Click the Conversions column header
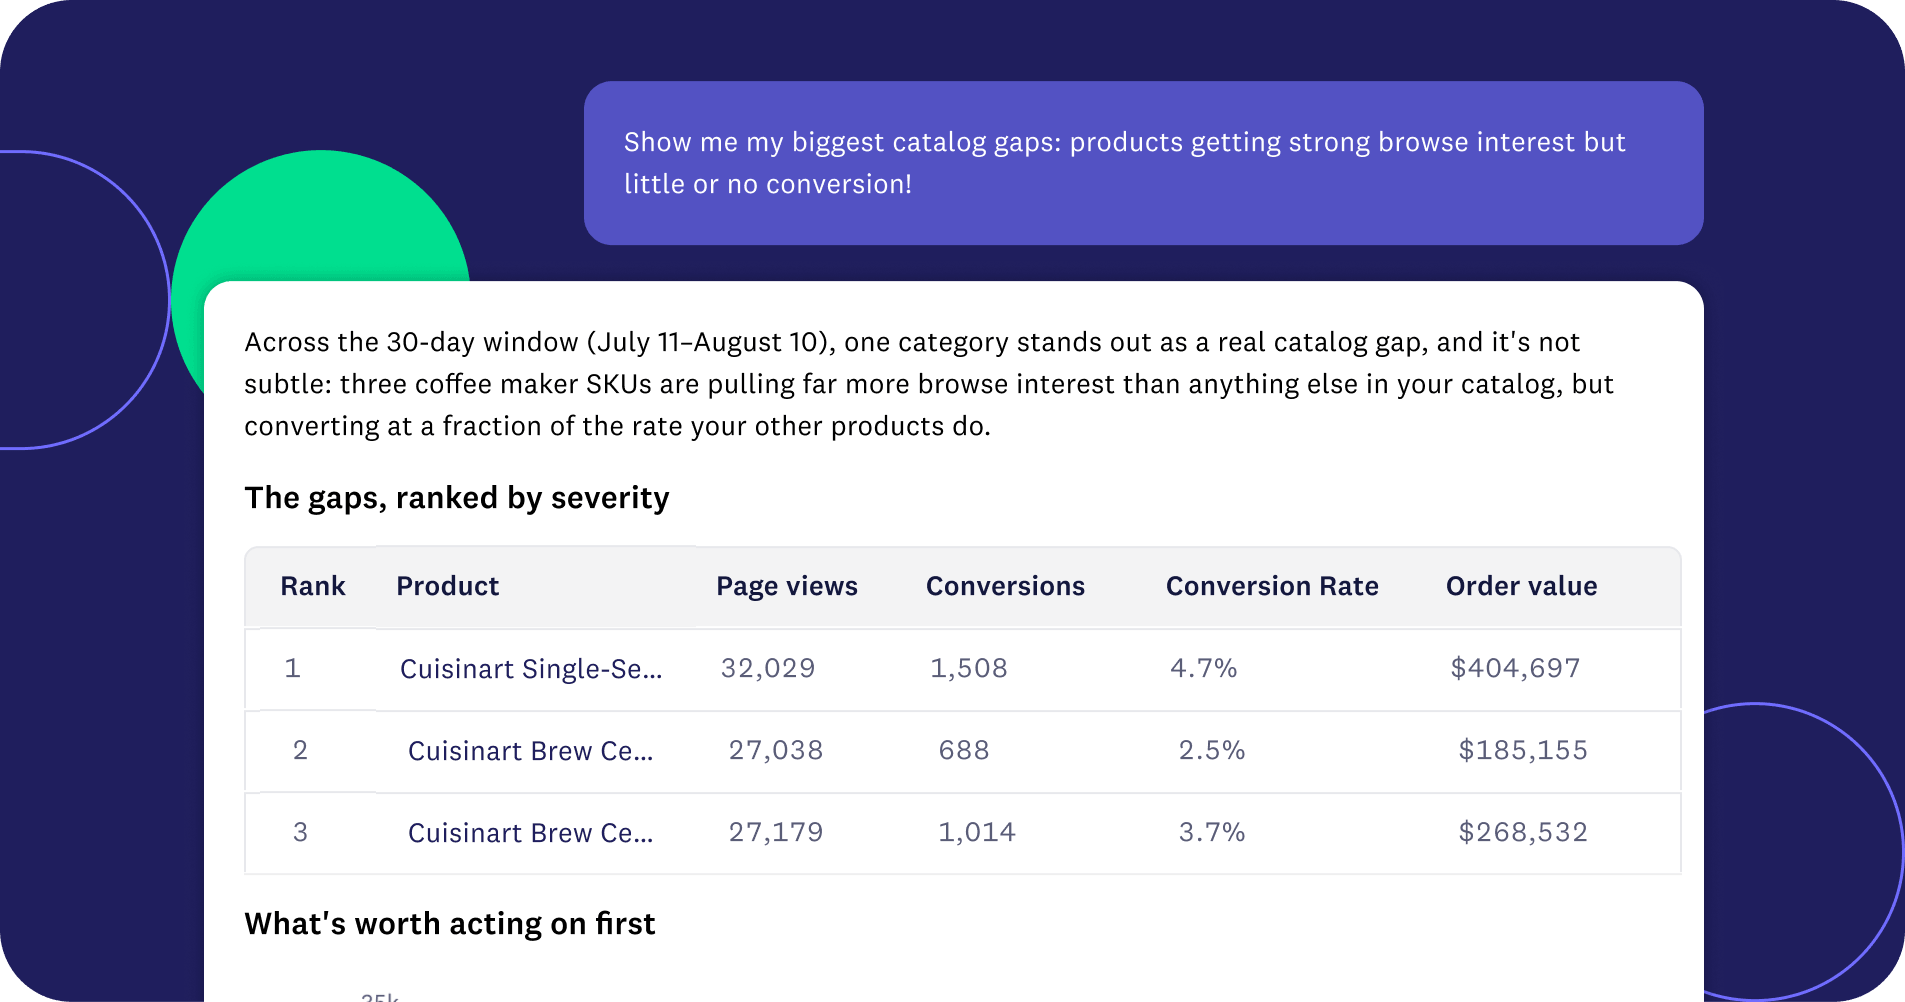Image resolution: width=1905 pixels, height=1002 pixels. (x=1005, y=586)
